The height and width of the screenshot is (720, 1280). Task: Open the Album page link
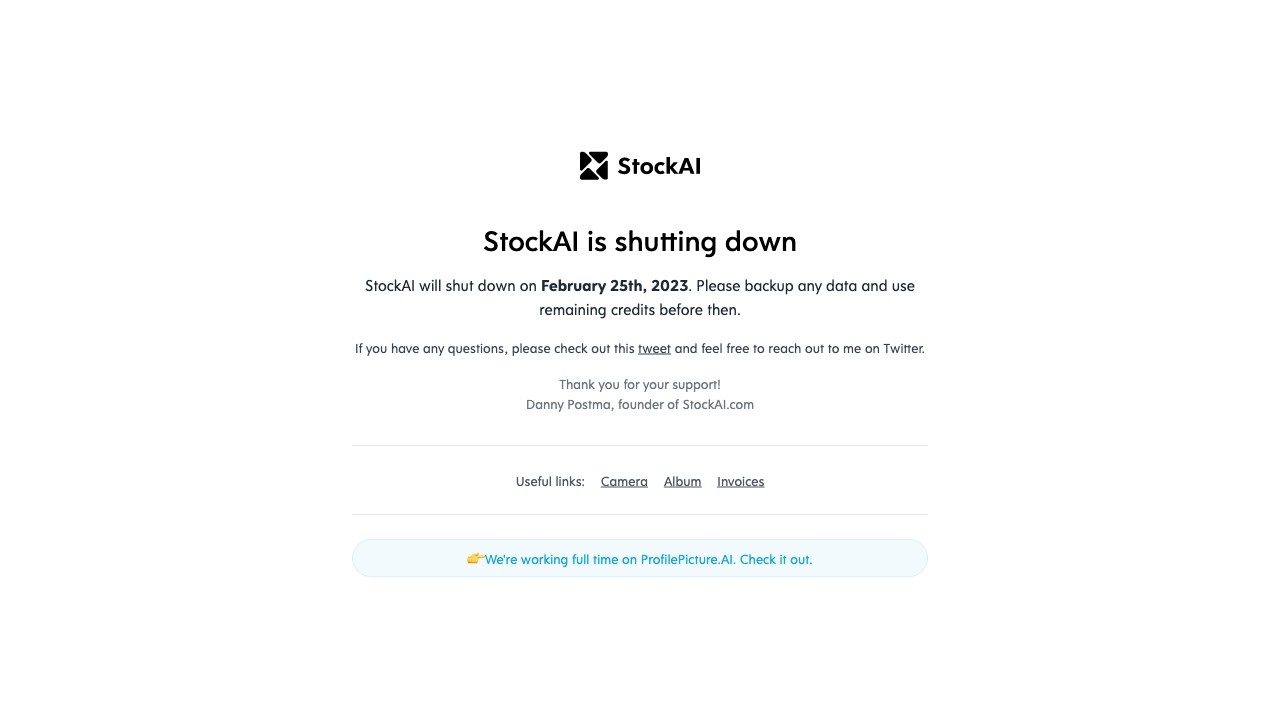682,481
